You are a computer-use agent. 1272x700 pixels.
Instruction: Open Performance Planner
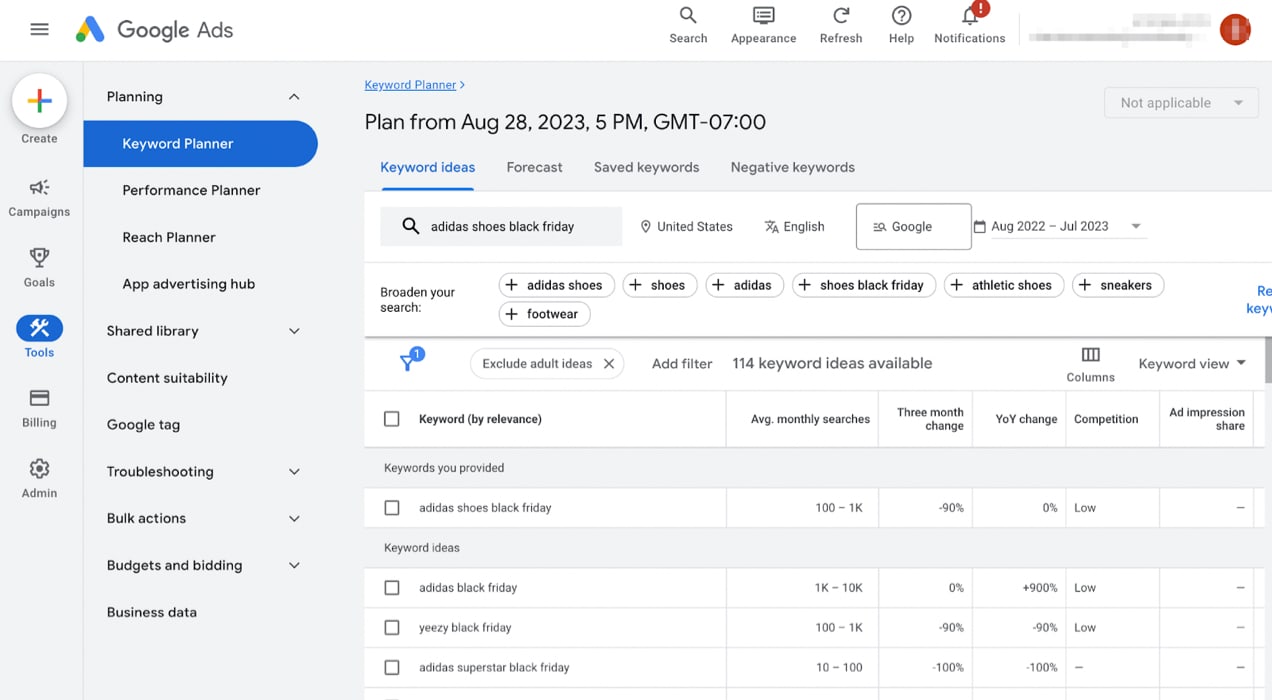click(191, 190)
